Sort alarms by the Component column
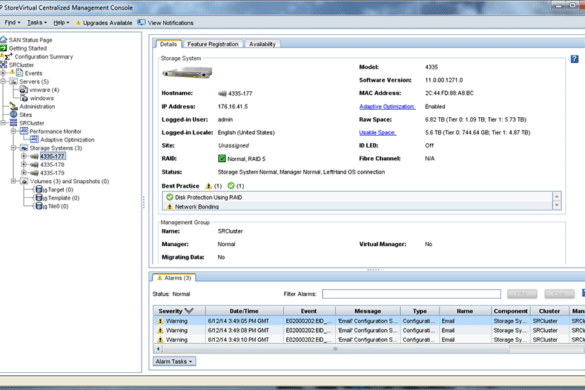 [510, 311]
